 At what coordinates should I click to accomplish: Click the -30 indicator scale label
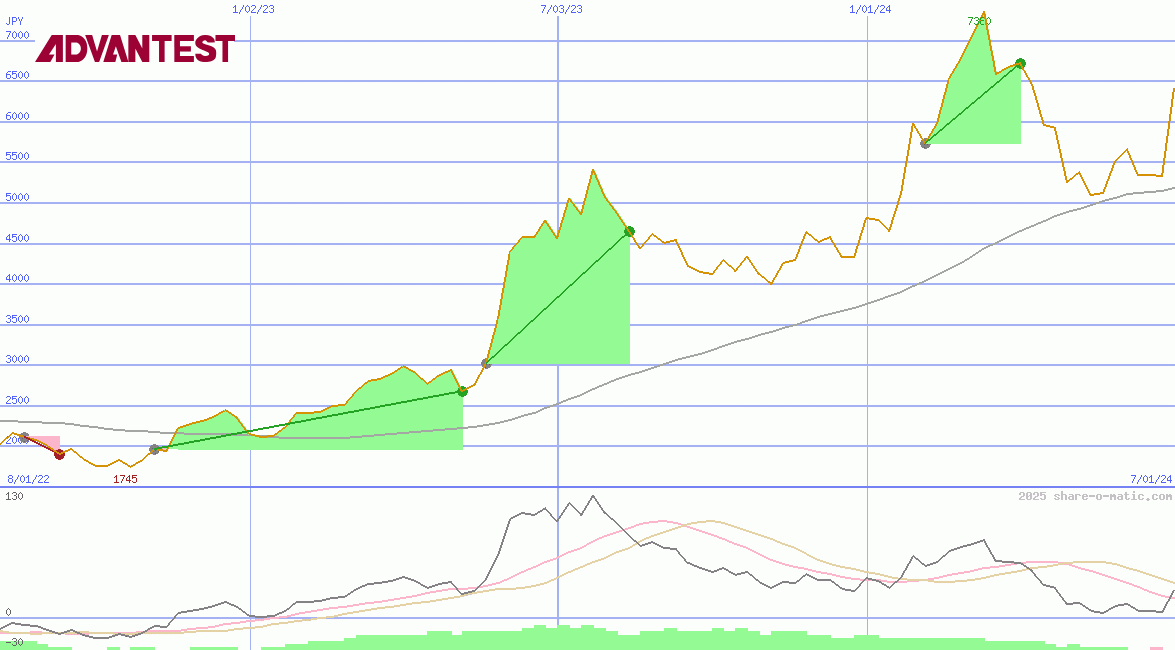click(14, 643)
